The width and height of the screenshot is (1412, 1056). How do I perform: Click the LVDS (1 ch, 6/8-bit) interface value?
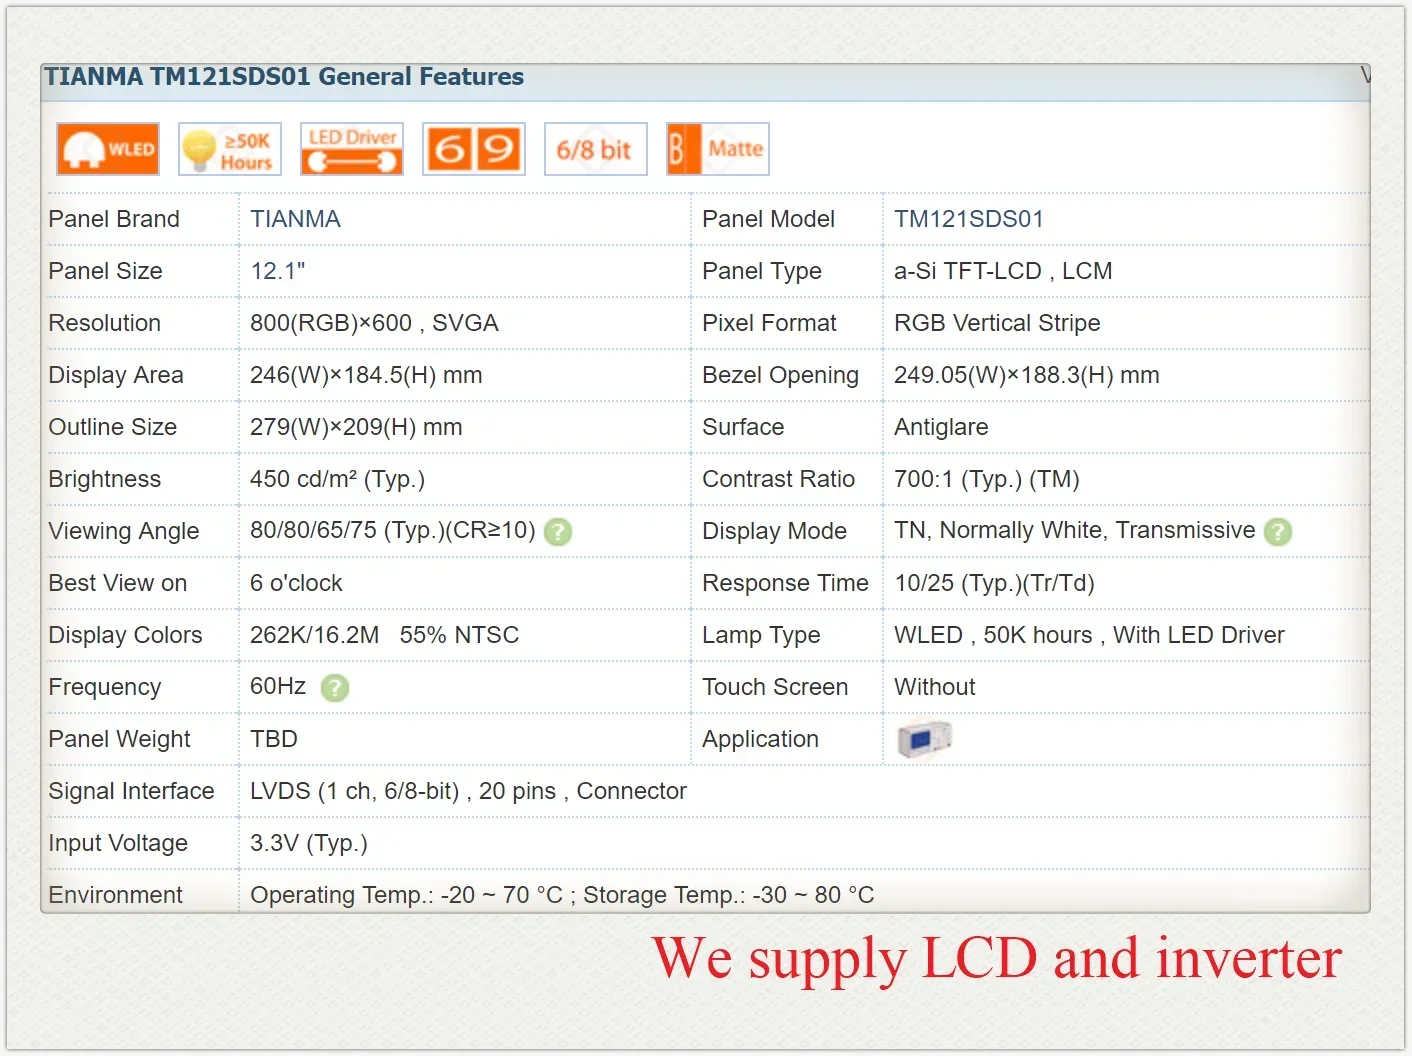(x=468, y=791)
